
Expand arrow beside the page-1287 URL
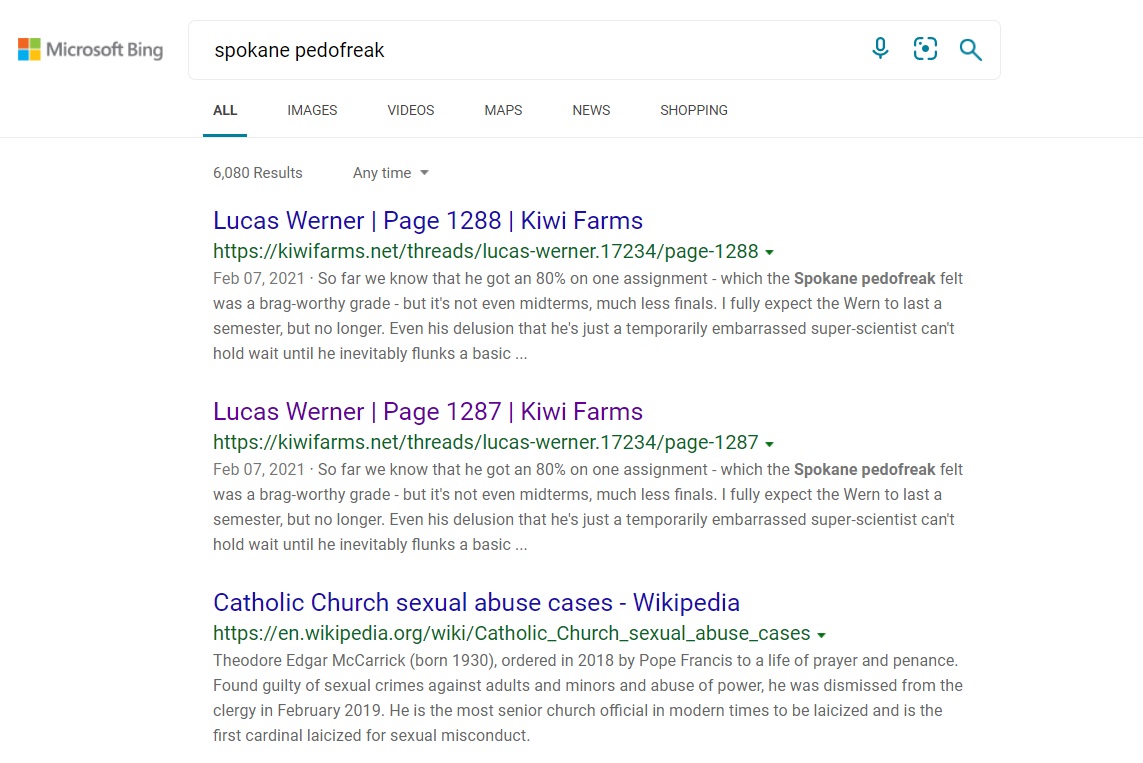tap(769, 444)
